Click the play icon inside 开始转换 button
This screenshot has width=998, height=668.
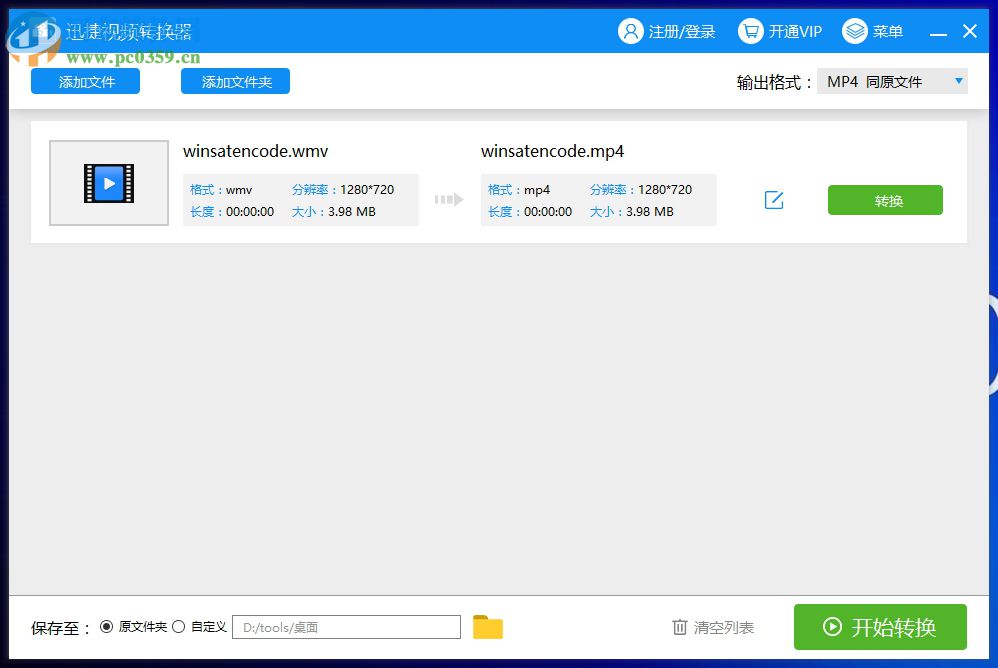832,627
